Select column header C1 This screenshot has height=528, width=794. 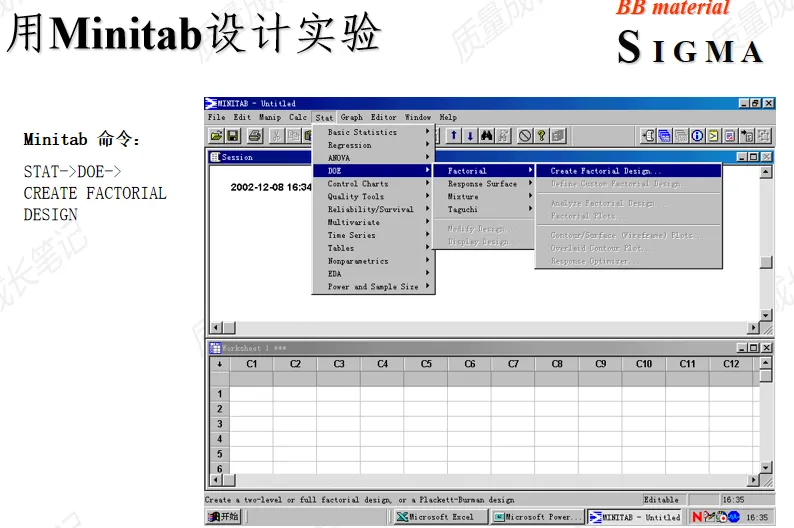(x=252, y=364)
